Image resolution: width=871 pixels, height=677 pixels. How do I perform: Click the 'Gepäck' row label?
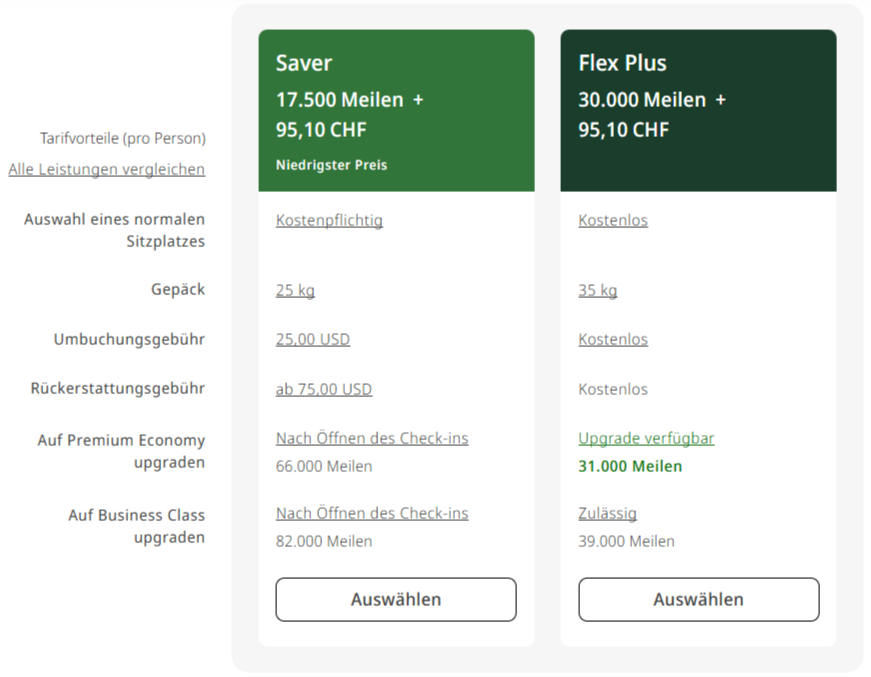[x=178, y=289]
